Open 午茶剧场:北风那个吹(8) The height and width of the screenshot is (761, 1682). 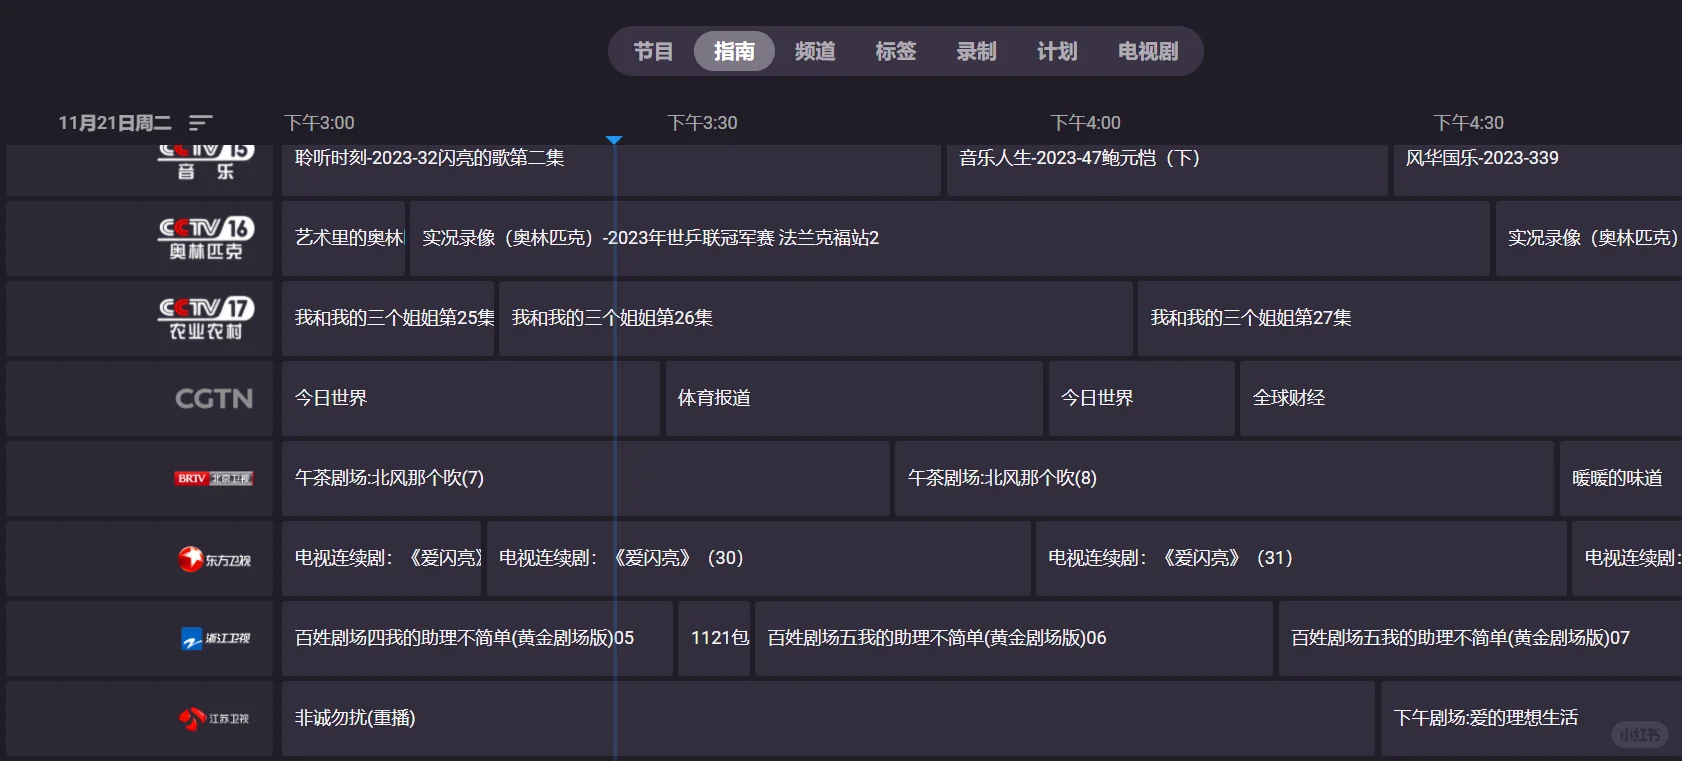point(1224,478)
